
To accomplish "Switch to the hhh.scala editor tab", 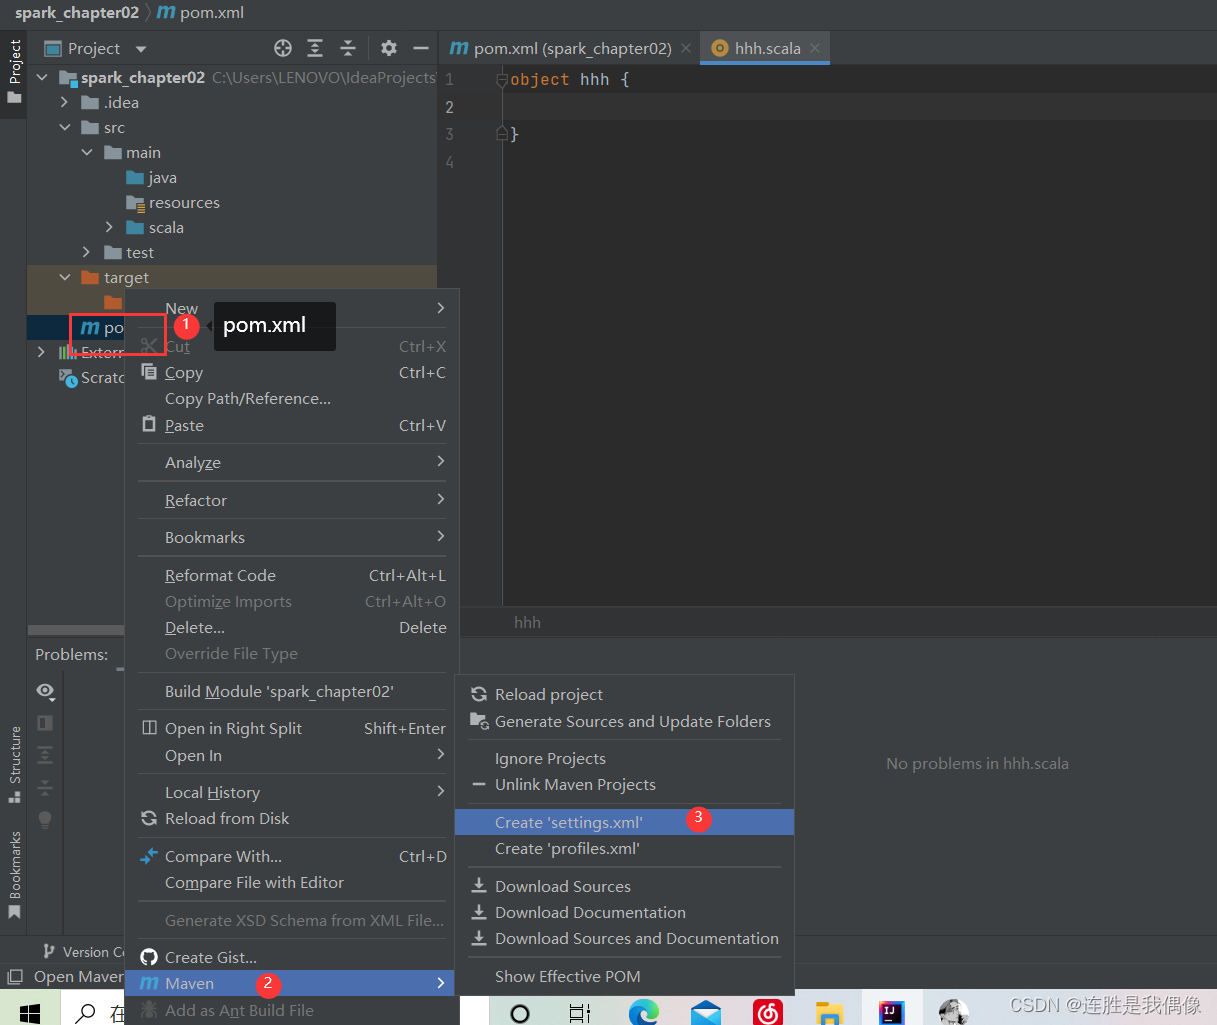I will tap(765, 47).
